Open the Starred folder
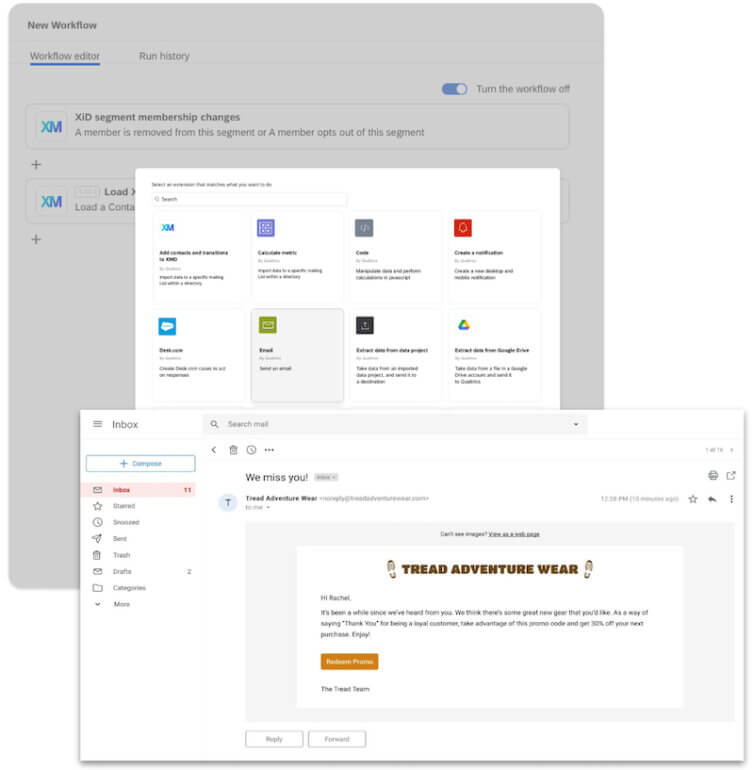Screen dimensions: 754x770 tap(124, 506)
